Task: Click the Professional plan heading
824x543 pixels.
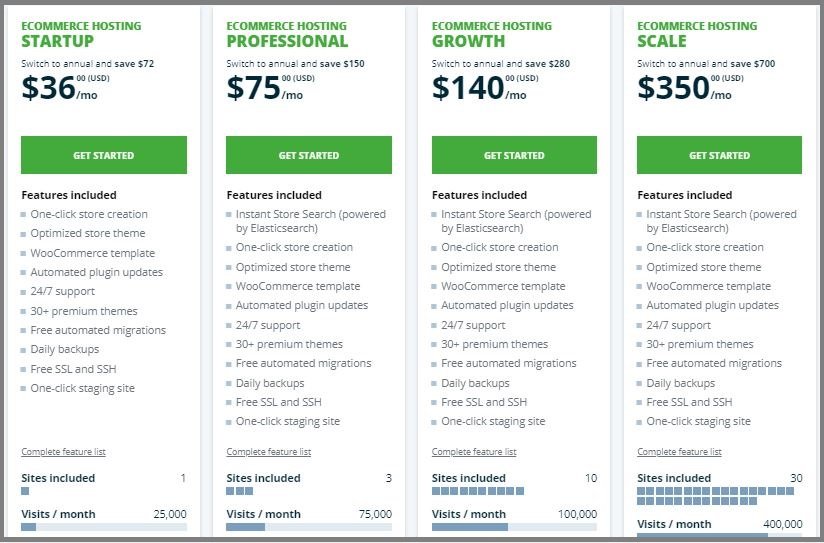Action: pos(287,41)
